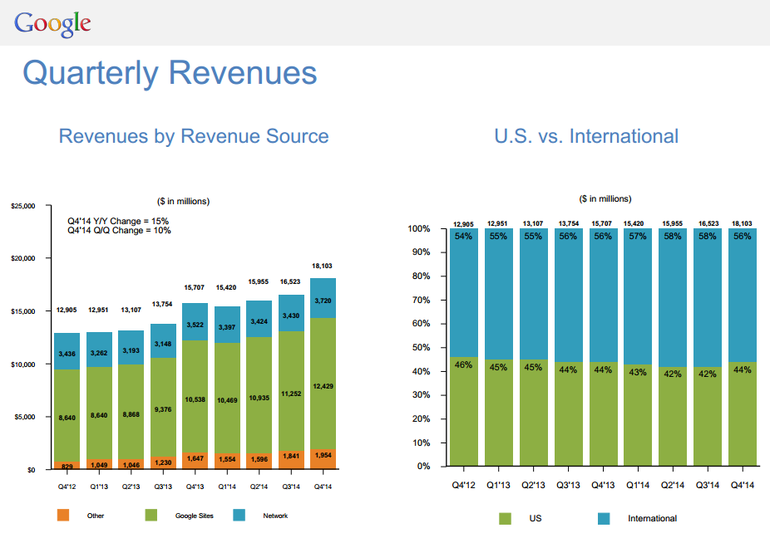Click the $15,000 y-axis label
This screenshot has width=770, height=533.
(23, 311)
